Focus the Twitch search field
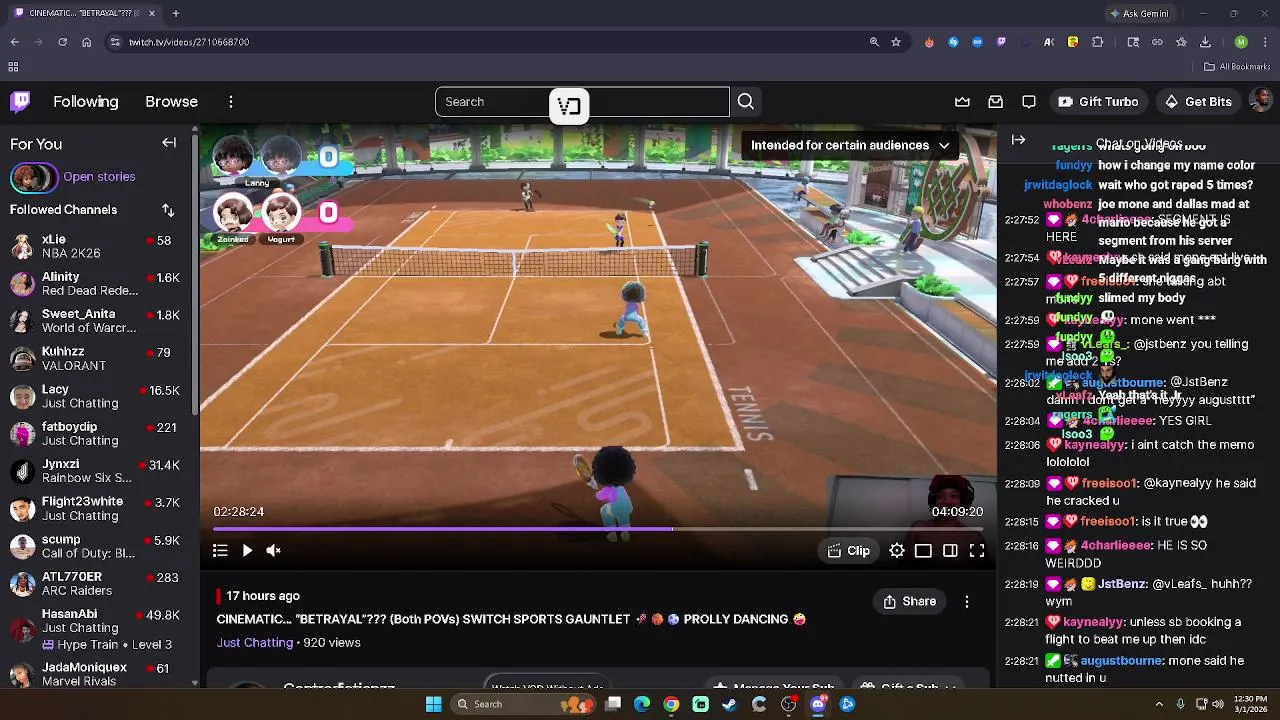Screen dimensions: 1280x720 click(x=582, y=102)
